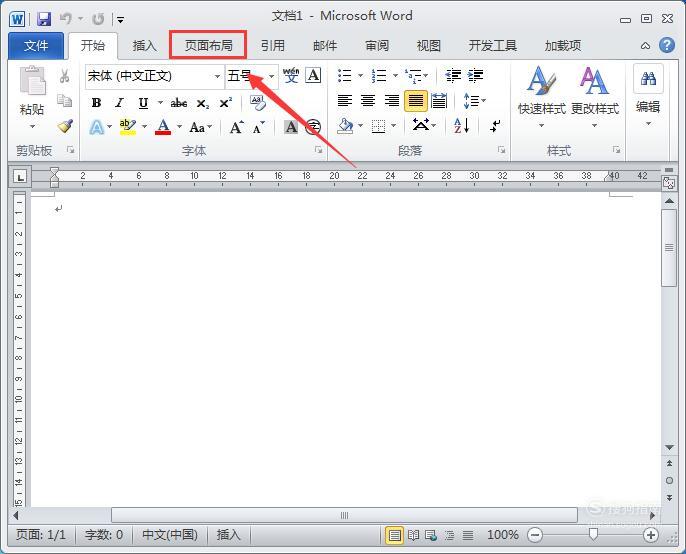
Task: Switch to the 审阅 tab
Action: [x=377, y=45]
